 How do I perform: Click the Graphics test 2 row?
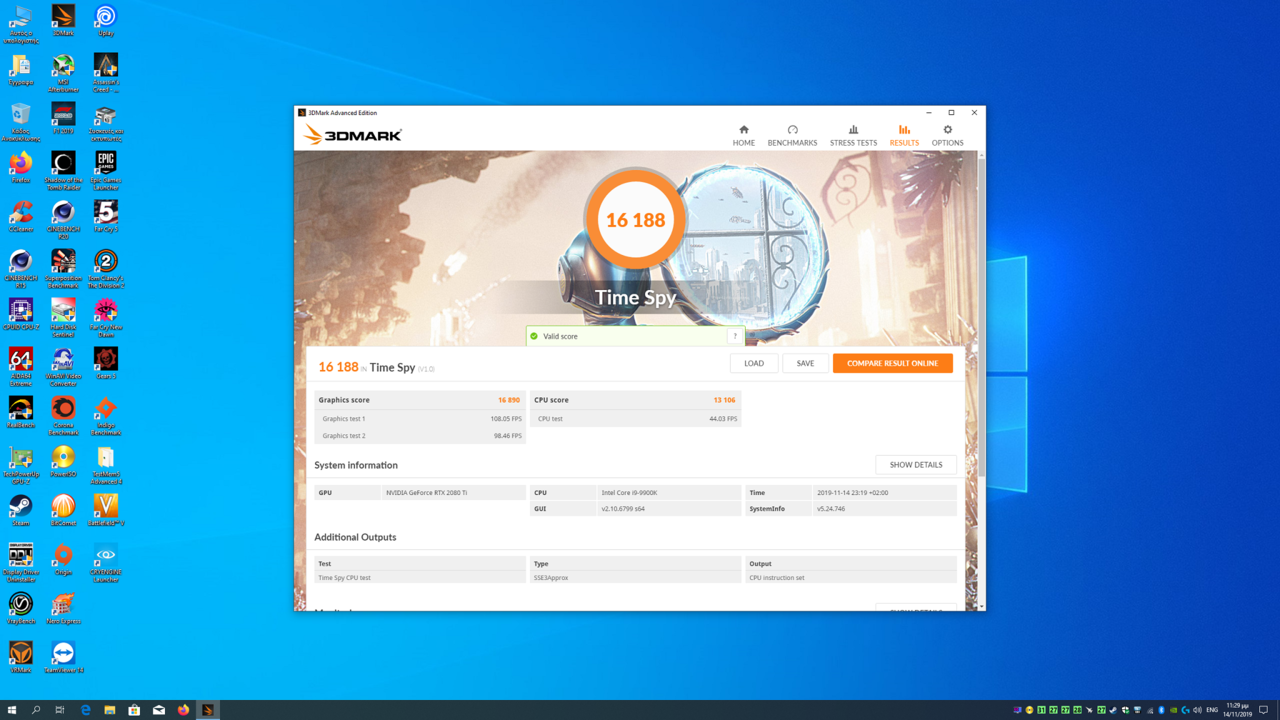[x=420, y=436]
